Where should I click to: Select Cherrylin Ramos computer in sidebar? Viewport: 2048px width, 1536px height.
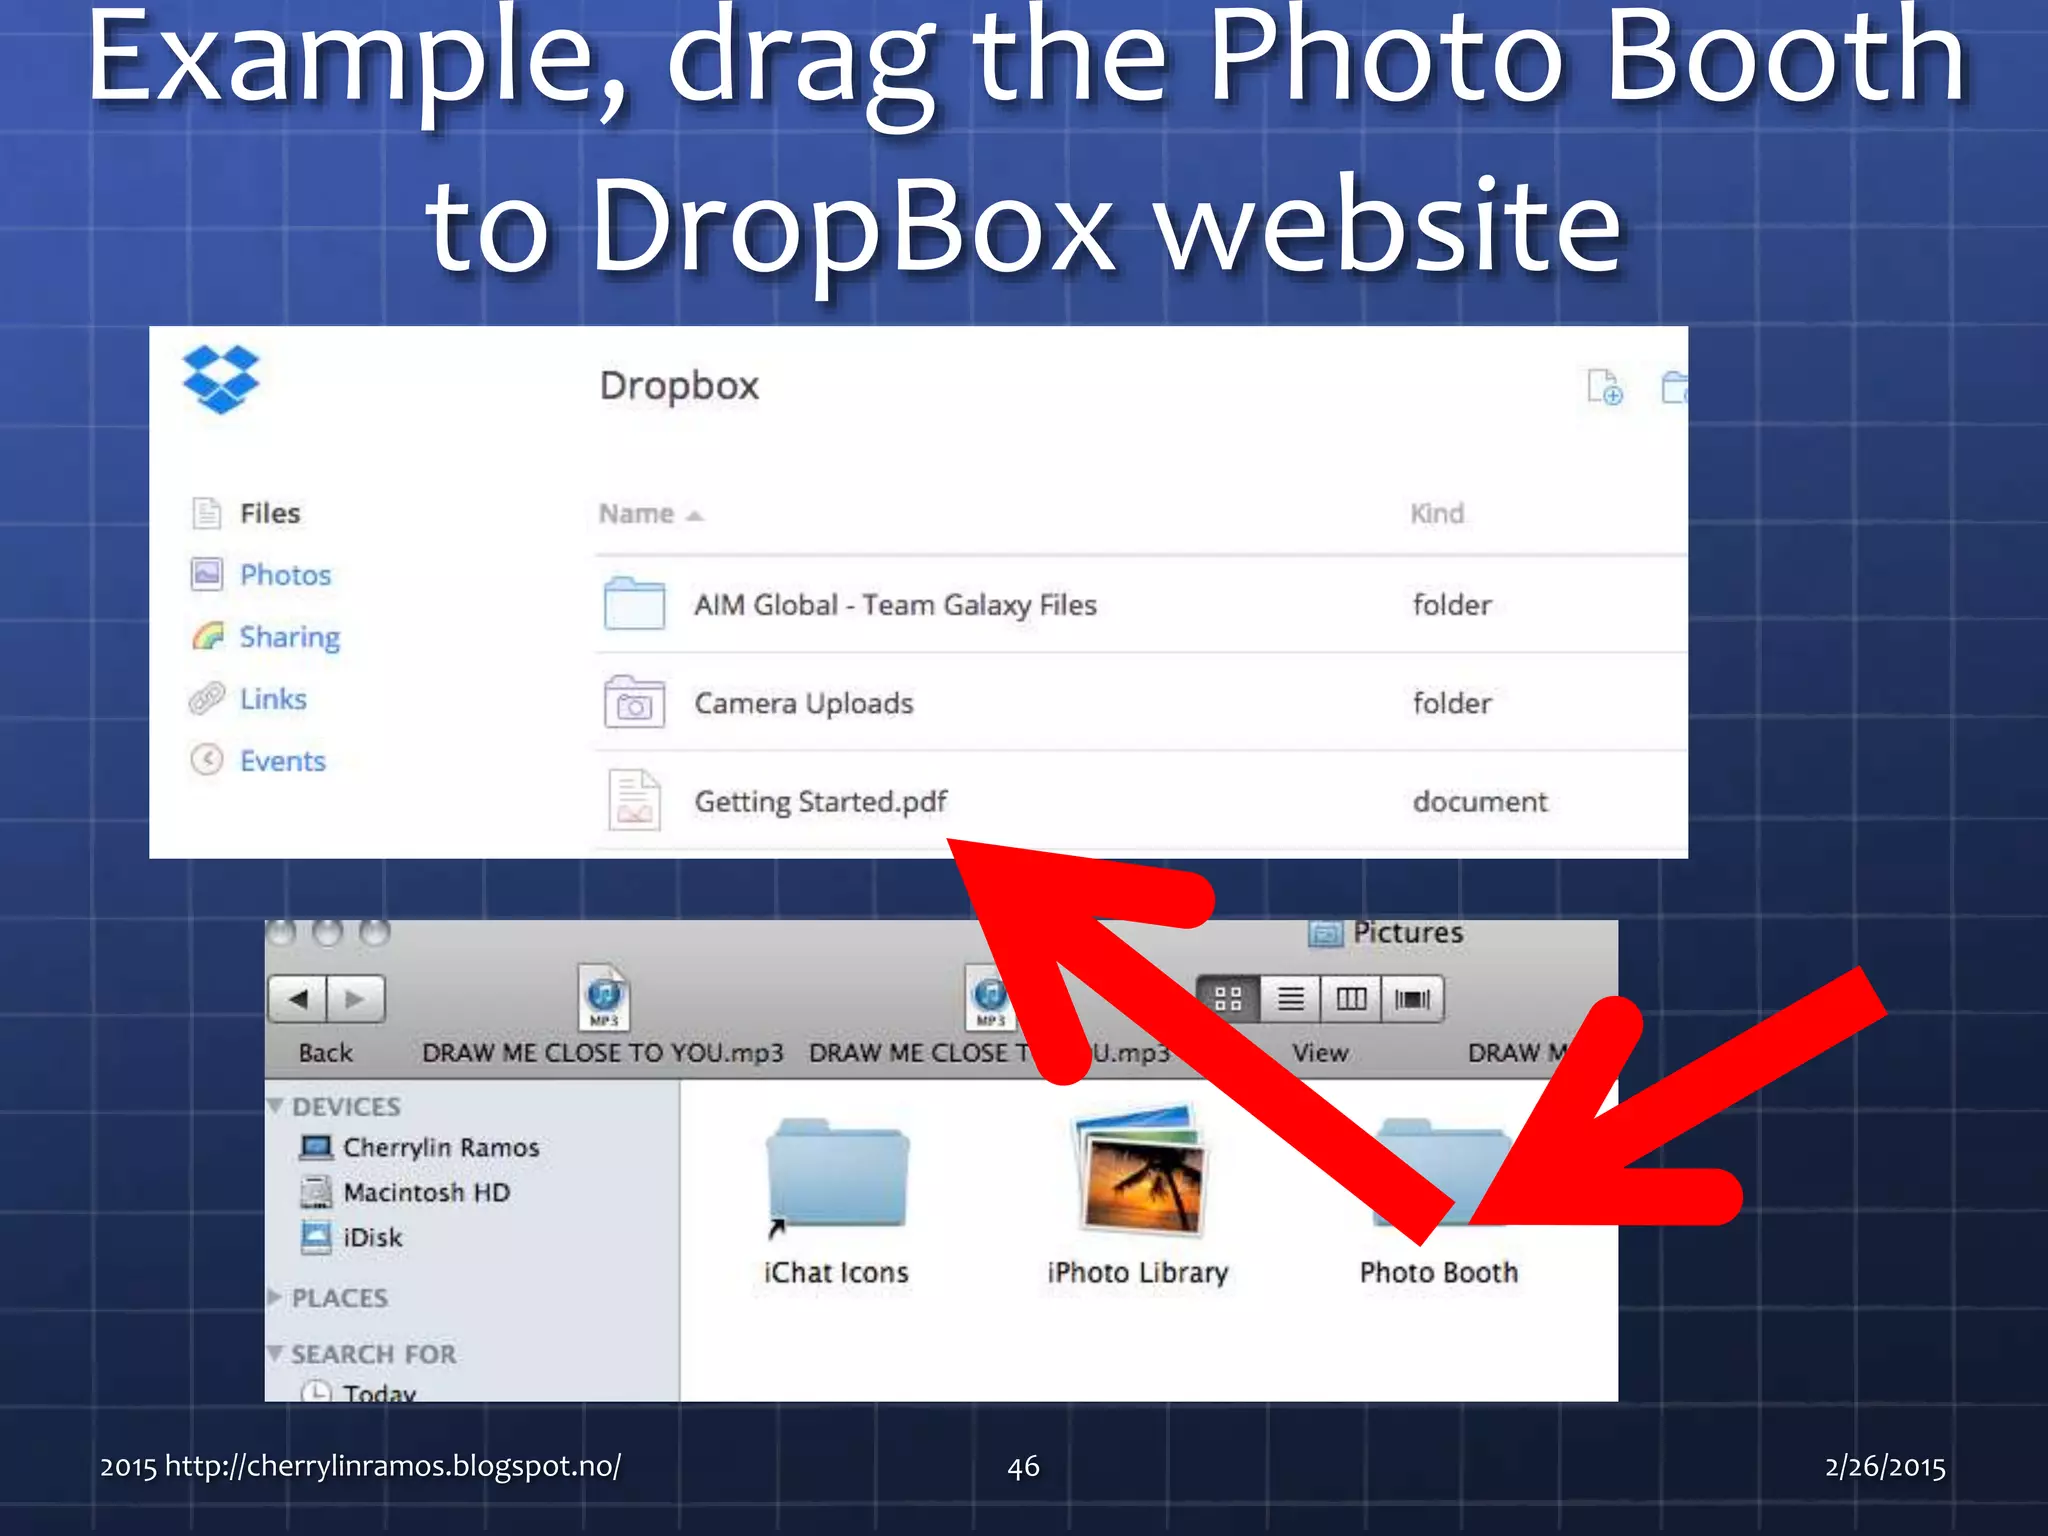[x=441, y=1148]
